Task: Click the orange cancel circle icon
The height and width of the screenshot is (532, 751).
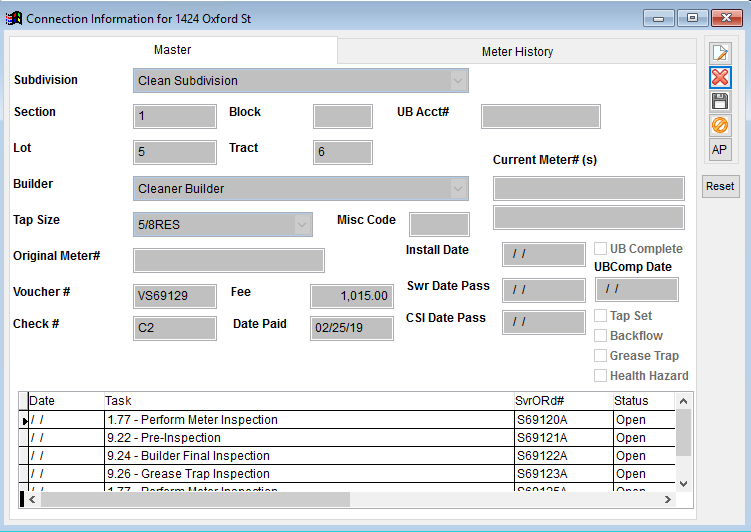Action: pyautogui.click(x=719, y=126)
